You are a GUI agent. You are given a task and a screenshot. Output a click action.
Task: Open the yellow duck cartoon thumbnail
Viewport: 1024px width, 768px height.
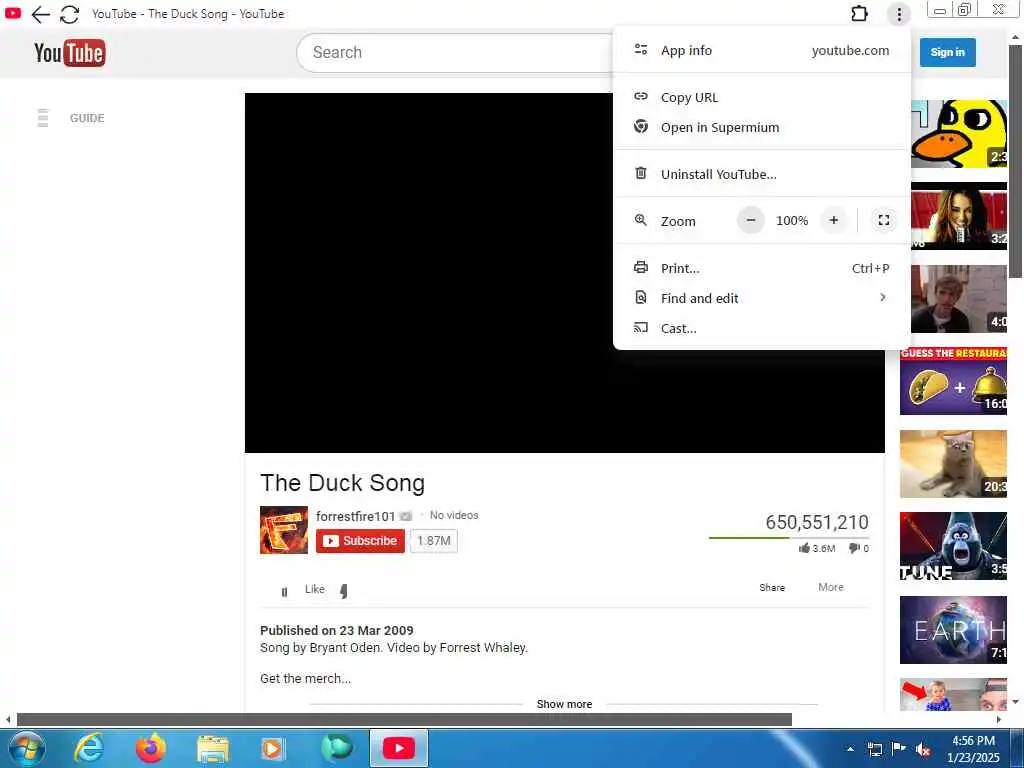[x=959, y=134]
